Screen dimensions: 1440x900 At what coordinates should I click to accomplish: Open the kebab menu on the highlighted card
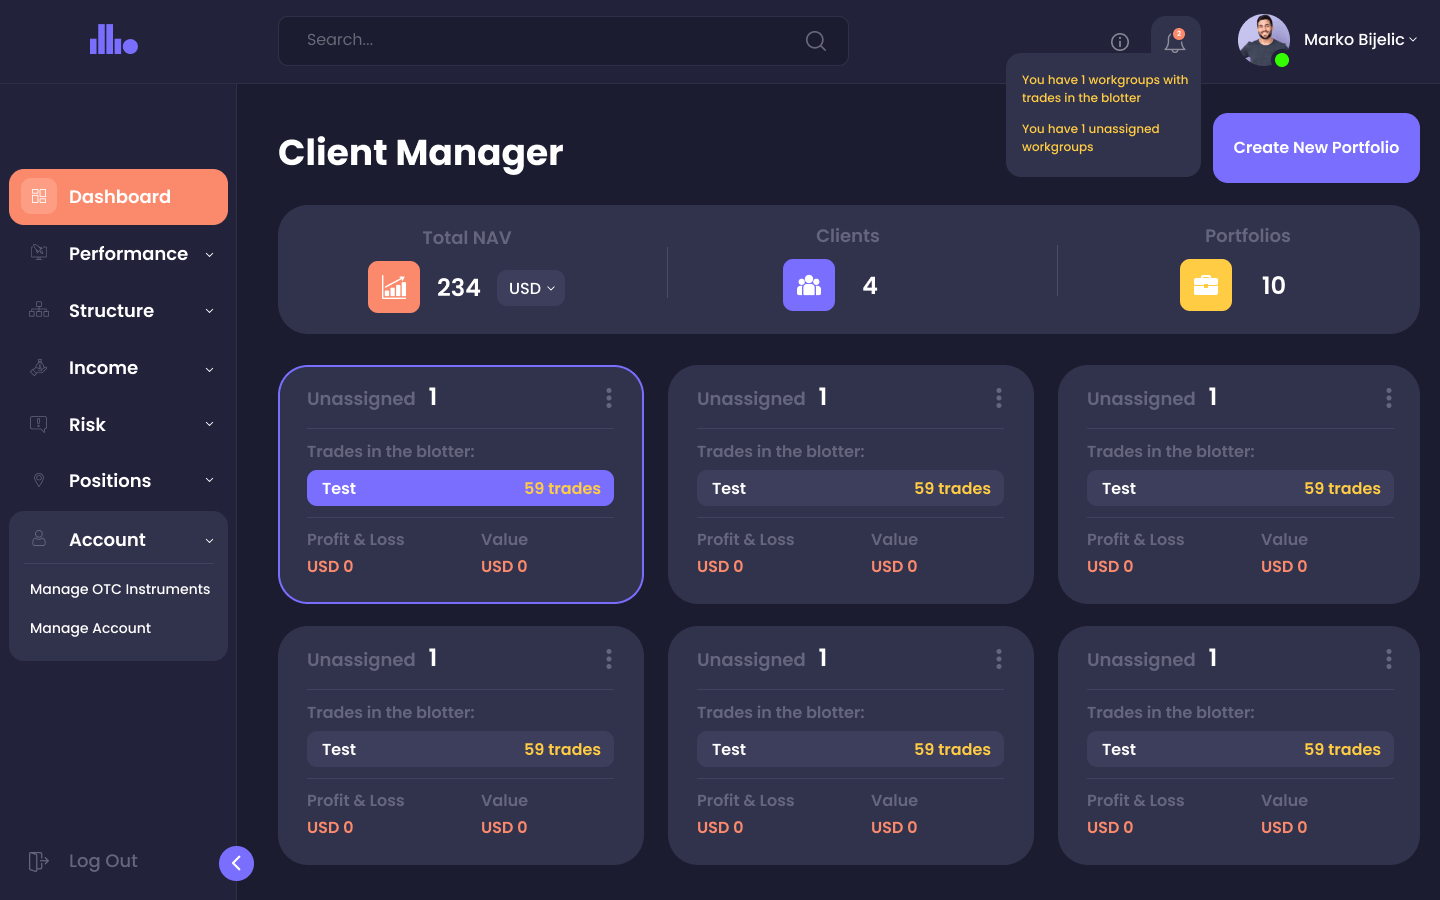coord(609,398)
